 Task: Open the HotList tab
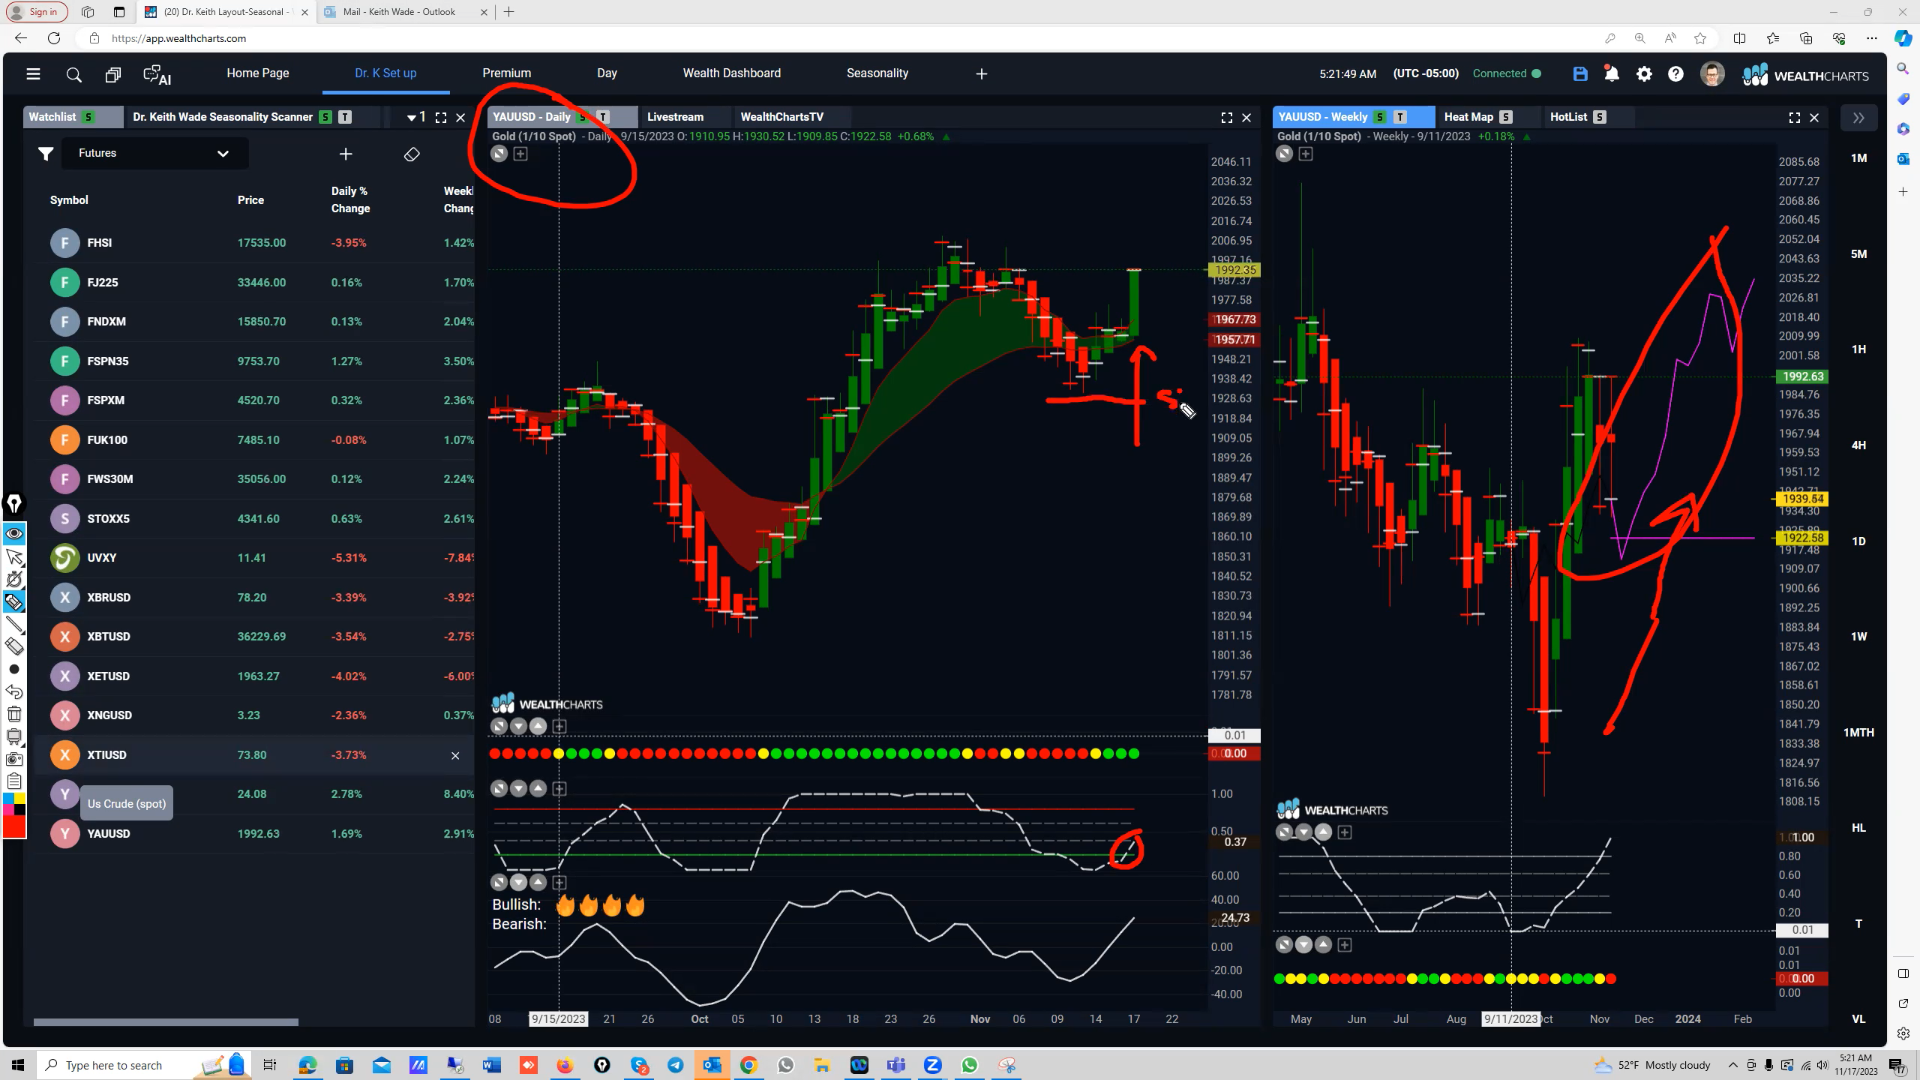[x=1569, y=118]
